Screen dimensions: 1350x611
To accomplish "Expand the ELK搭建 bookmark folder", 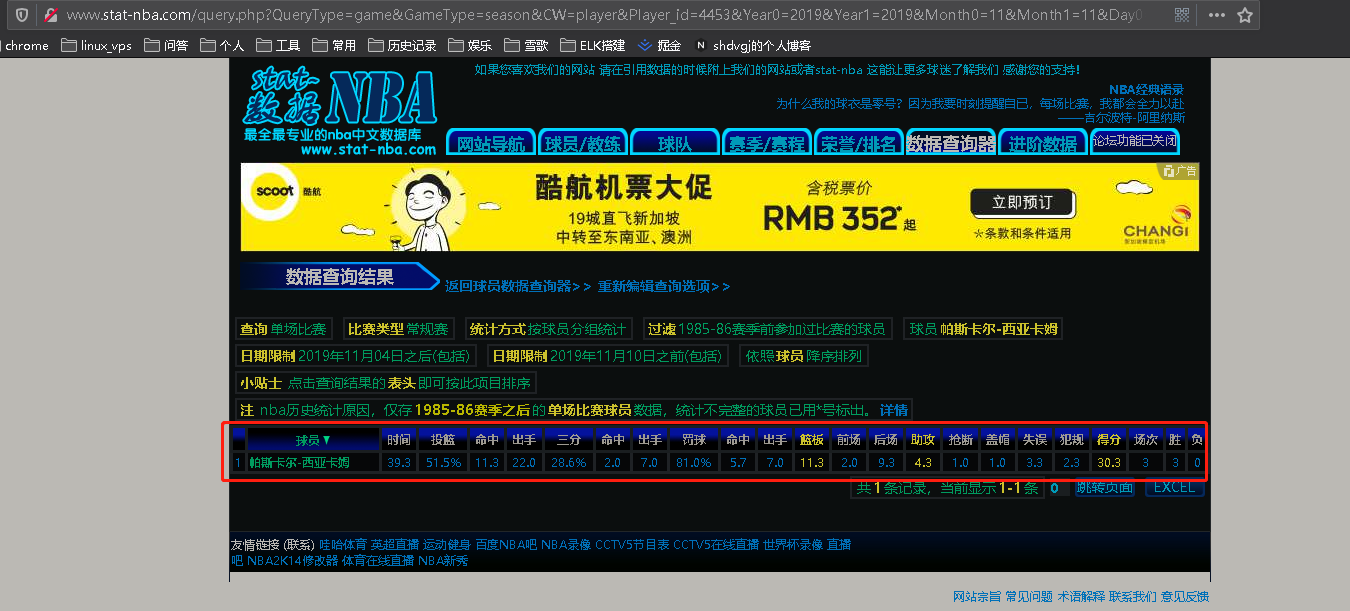I will click(593, 45).
